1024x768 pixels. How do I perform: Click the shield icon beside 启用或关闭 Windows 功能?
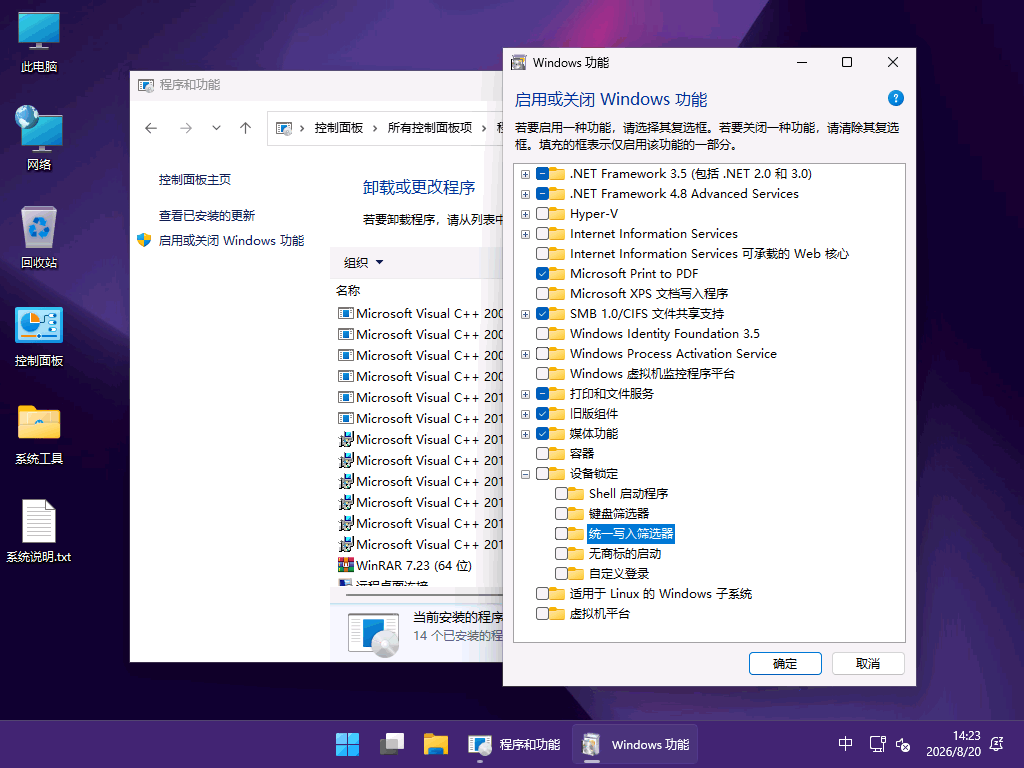(x=144, y=240)
